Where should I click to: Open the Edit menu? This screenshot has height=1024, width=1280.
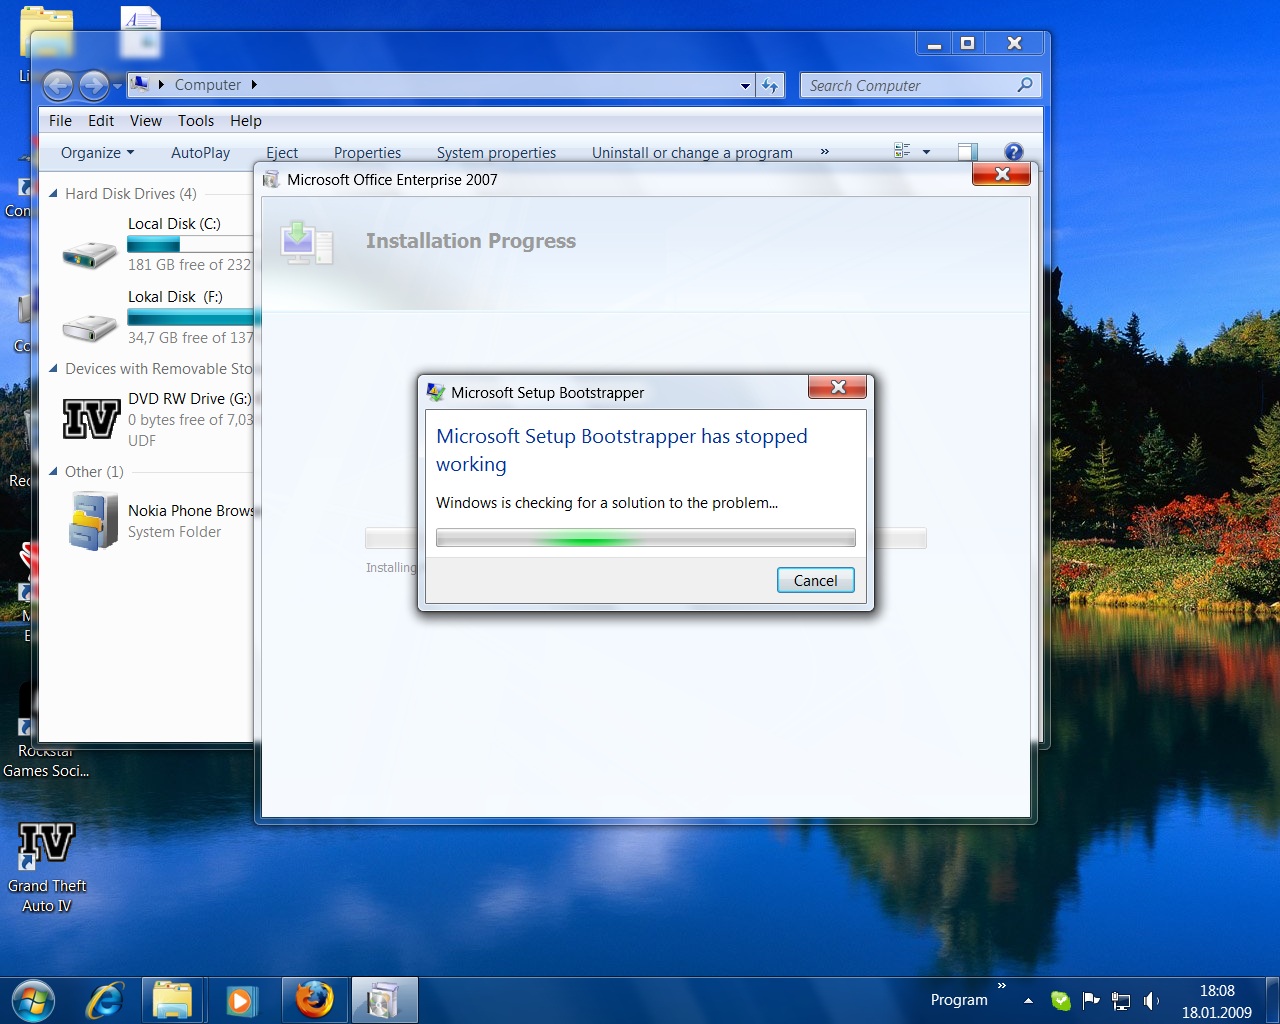[101, 121]
